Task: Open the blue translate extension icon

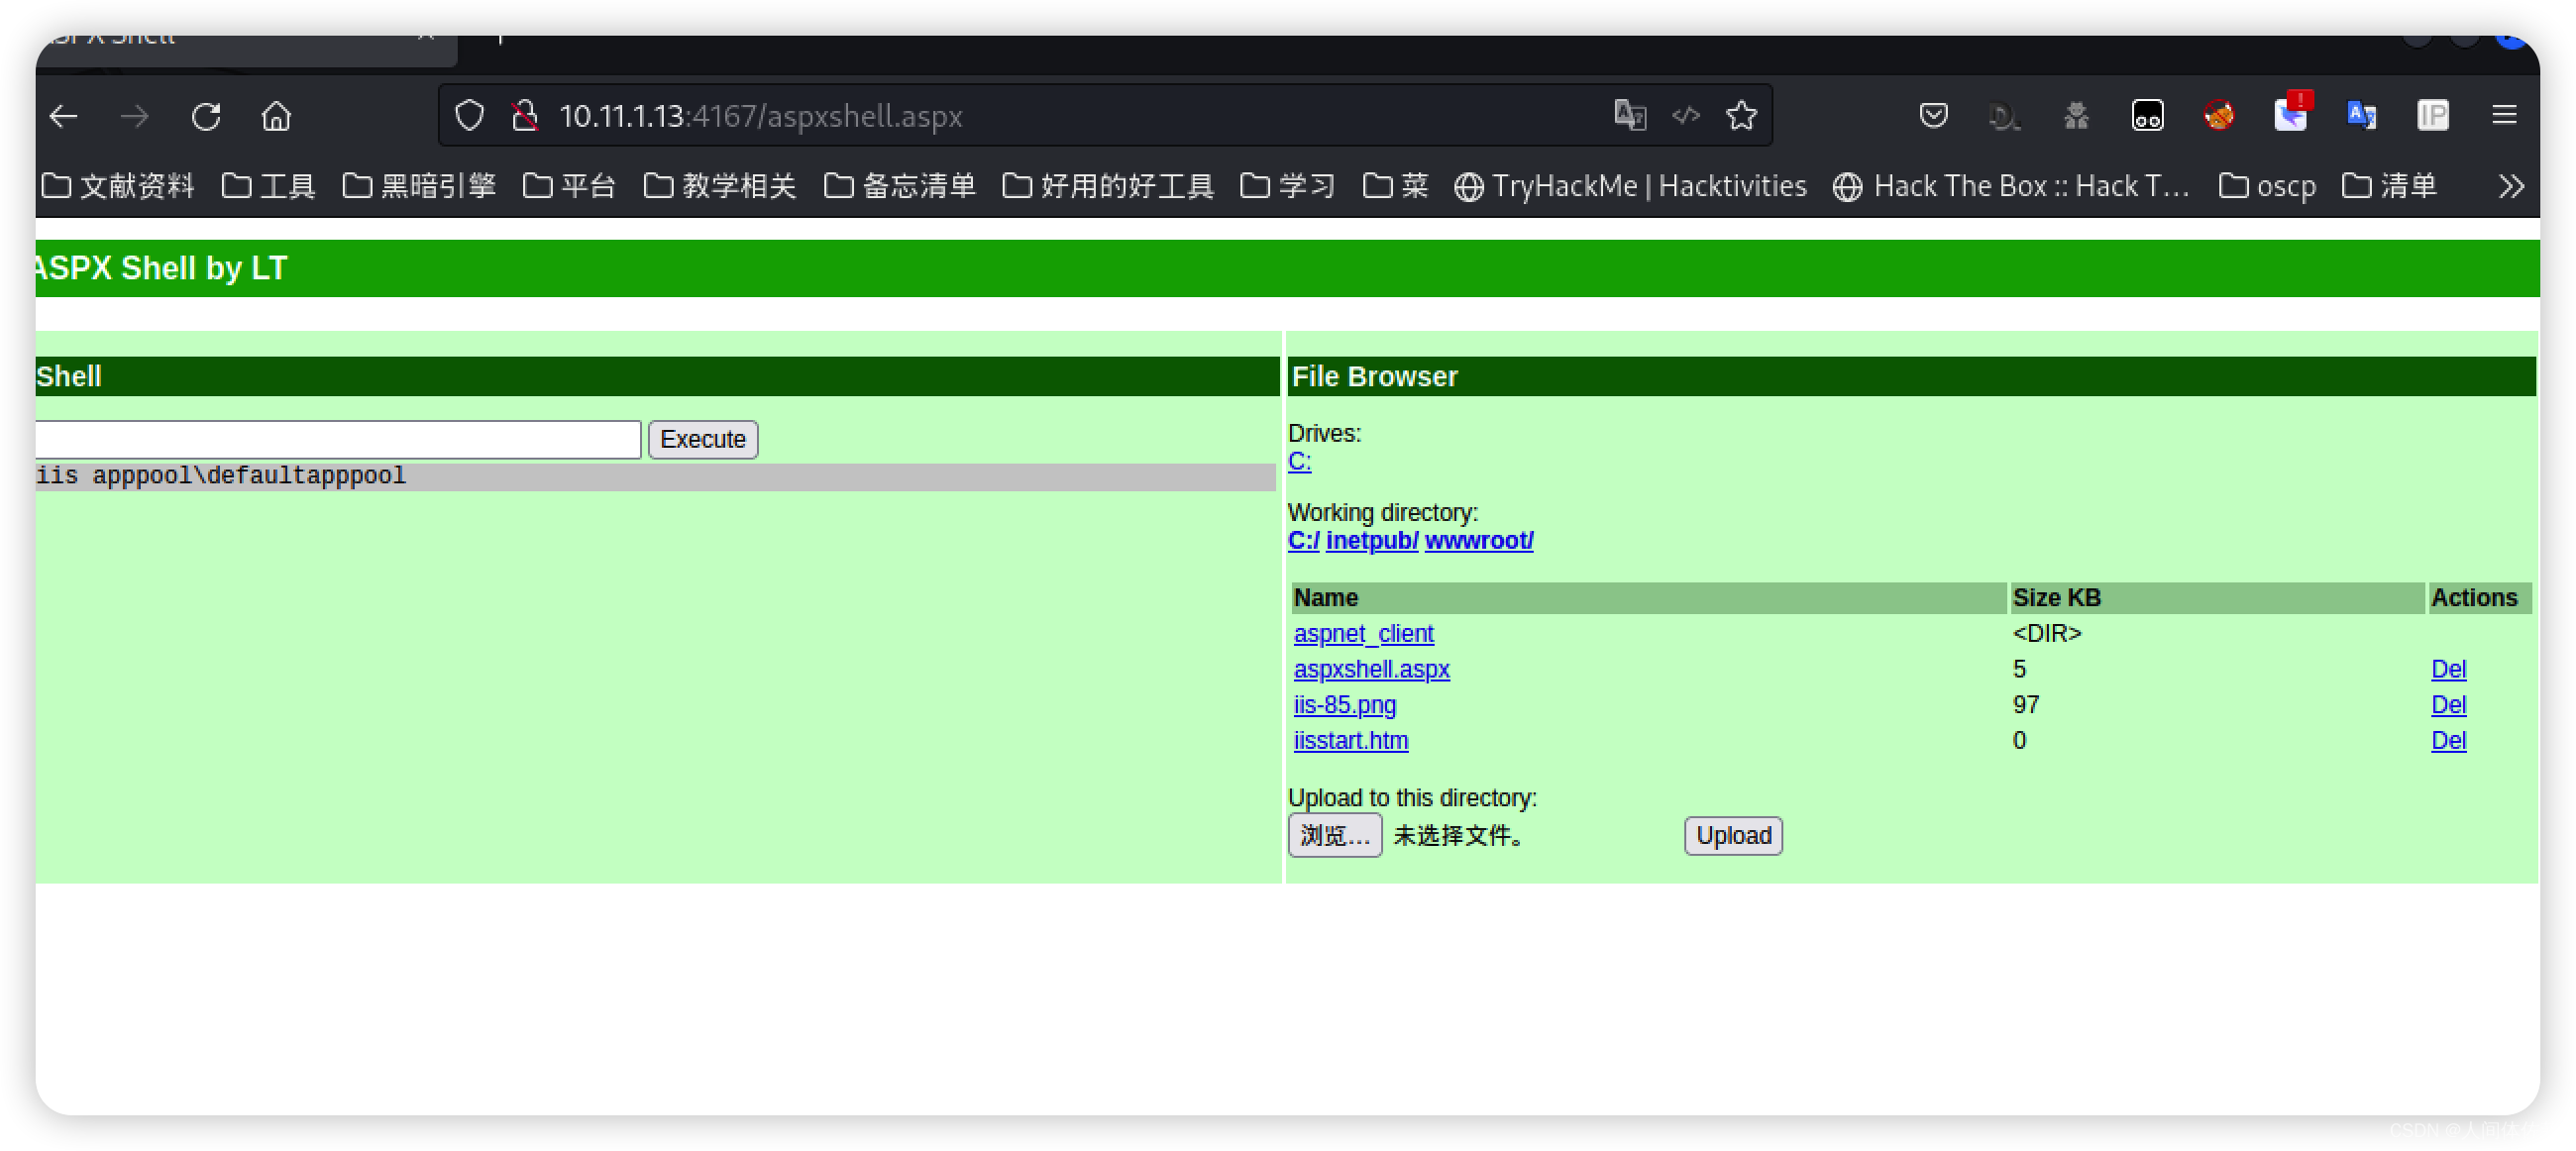Action: [x=2361, y=115]
